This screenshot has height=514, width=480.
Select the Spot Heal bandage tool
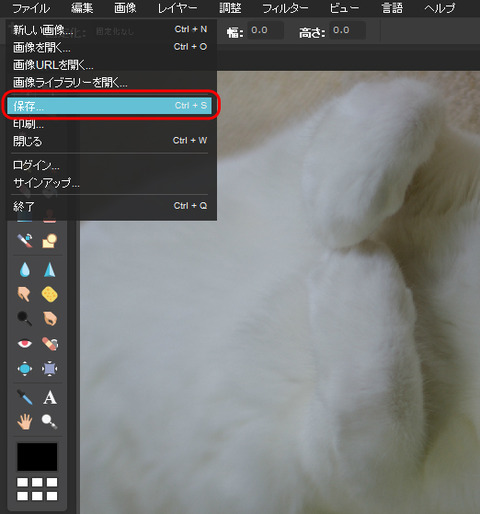pos(50,344)
